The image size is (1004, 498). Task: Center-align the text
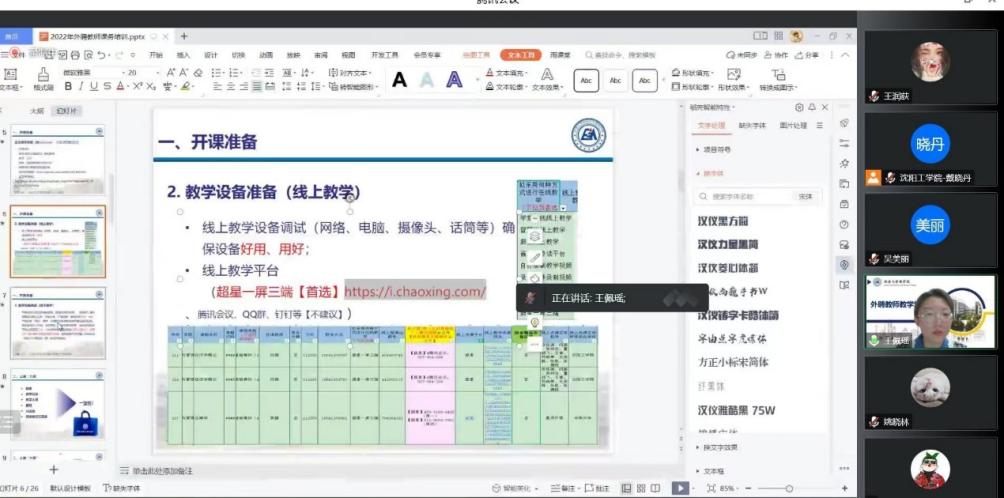(x=231, y=86)
